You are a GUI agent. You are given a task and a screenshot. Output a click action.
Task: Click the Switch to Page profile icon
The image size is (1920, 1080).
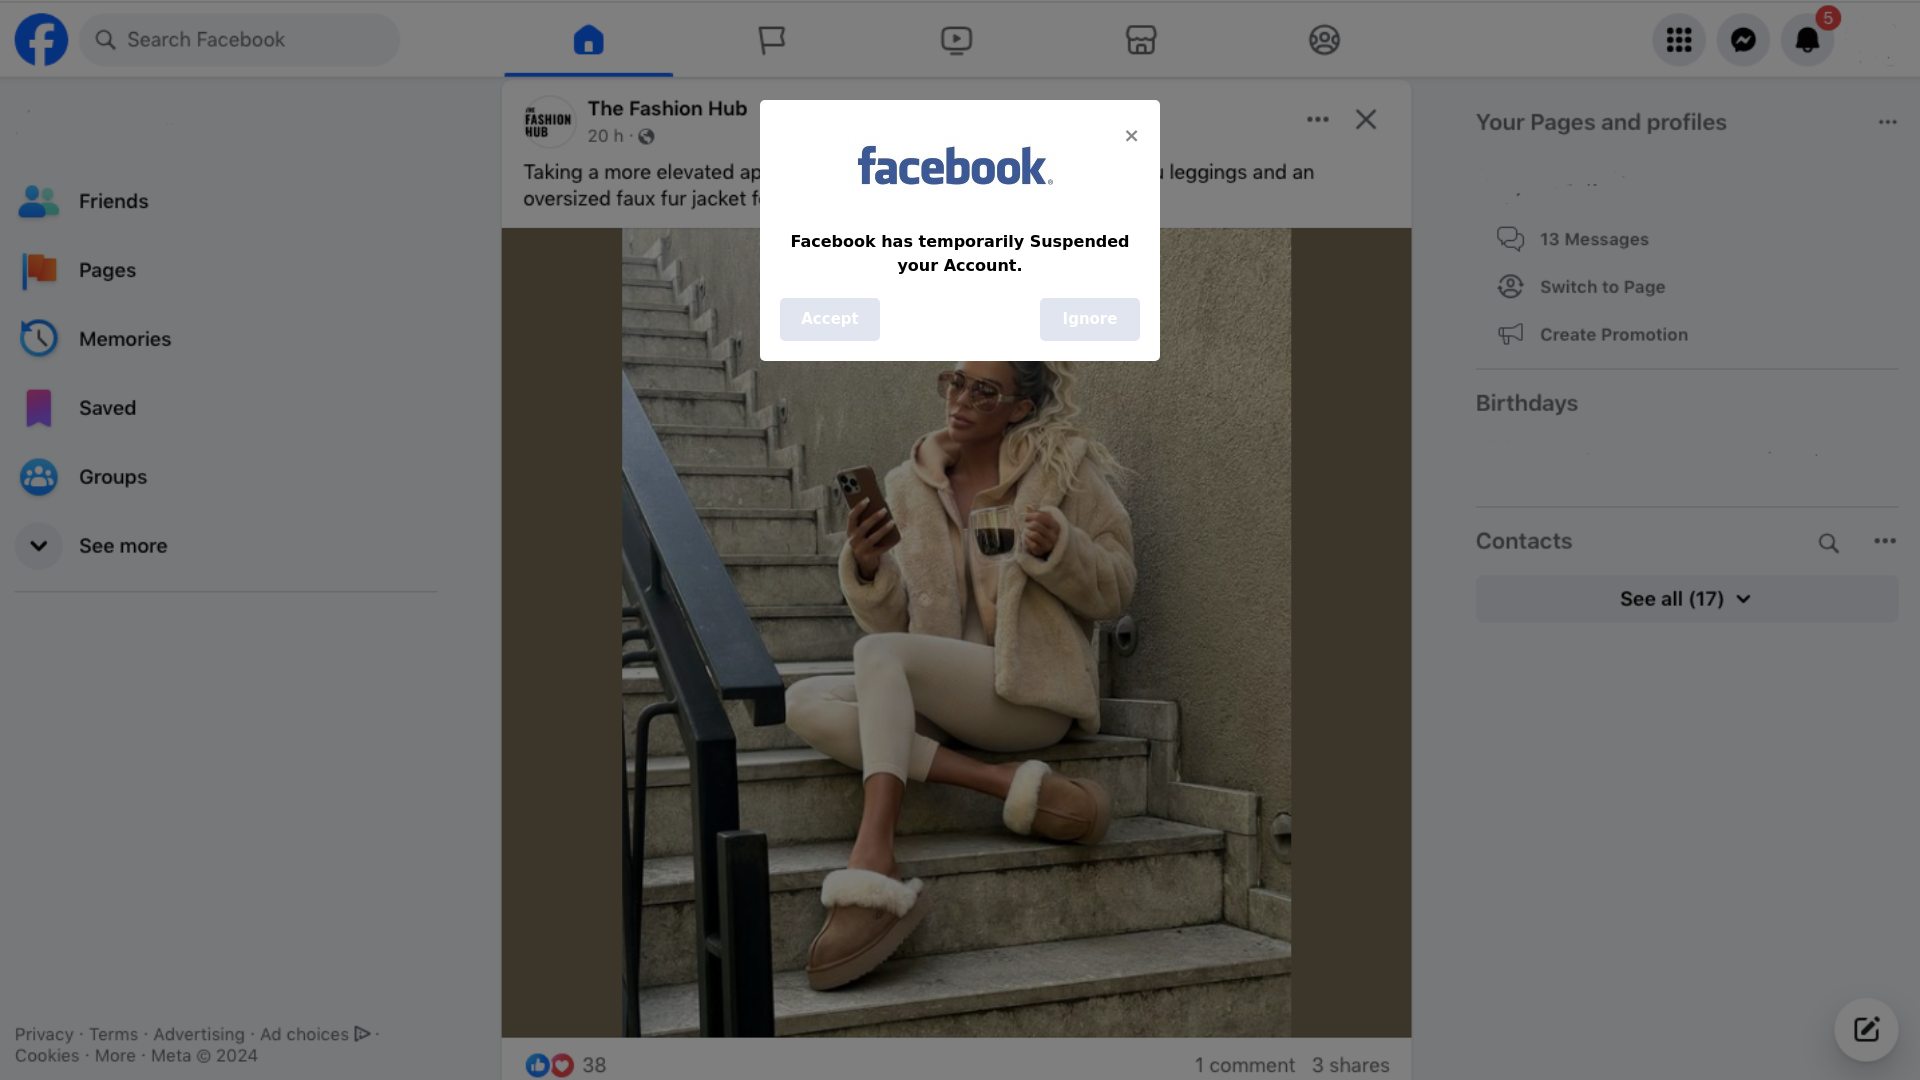click(1510, 287)
